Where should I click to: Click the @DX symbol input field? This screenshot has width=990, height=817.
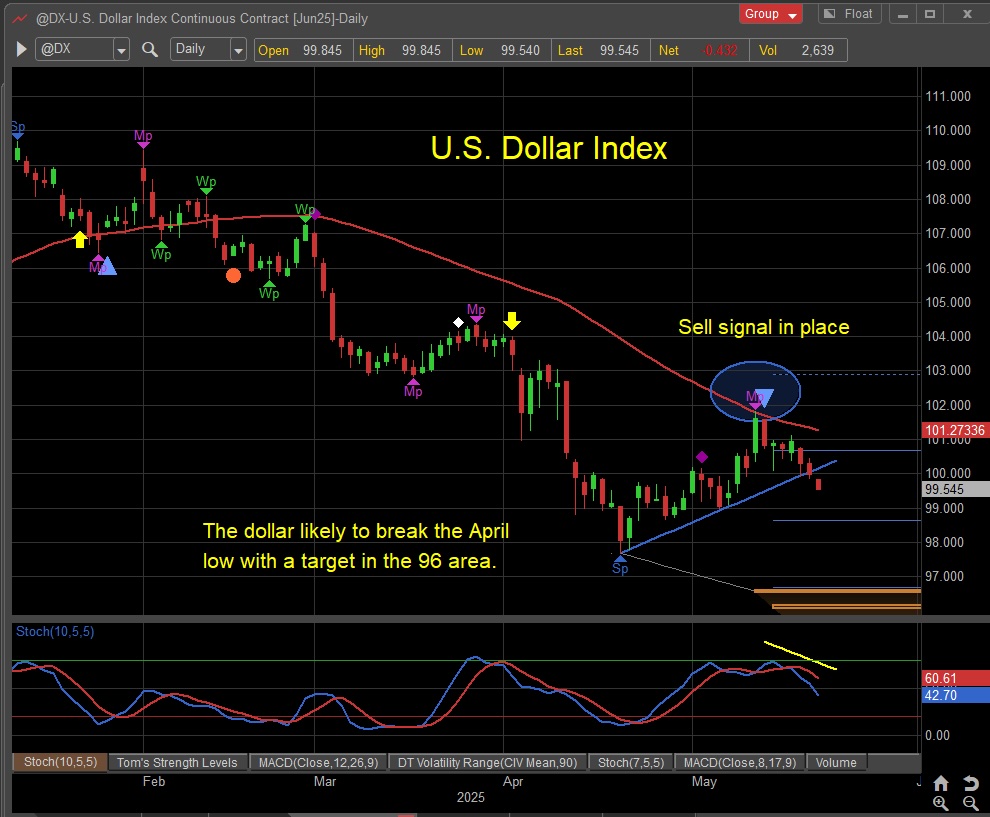[75, 49]
